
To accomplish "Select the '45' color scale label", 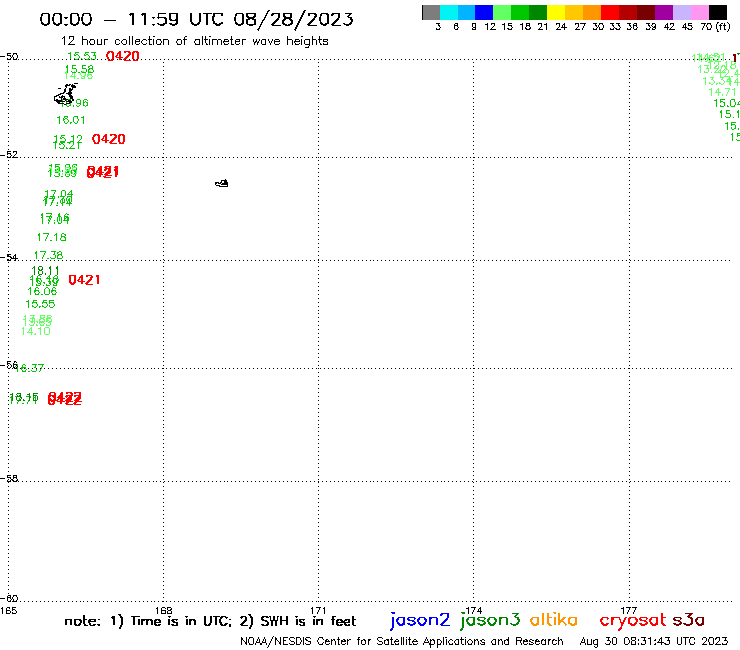I will coord(687,26).
